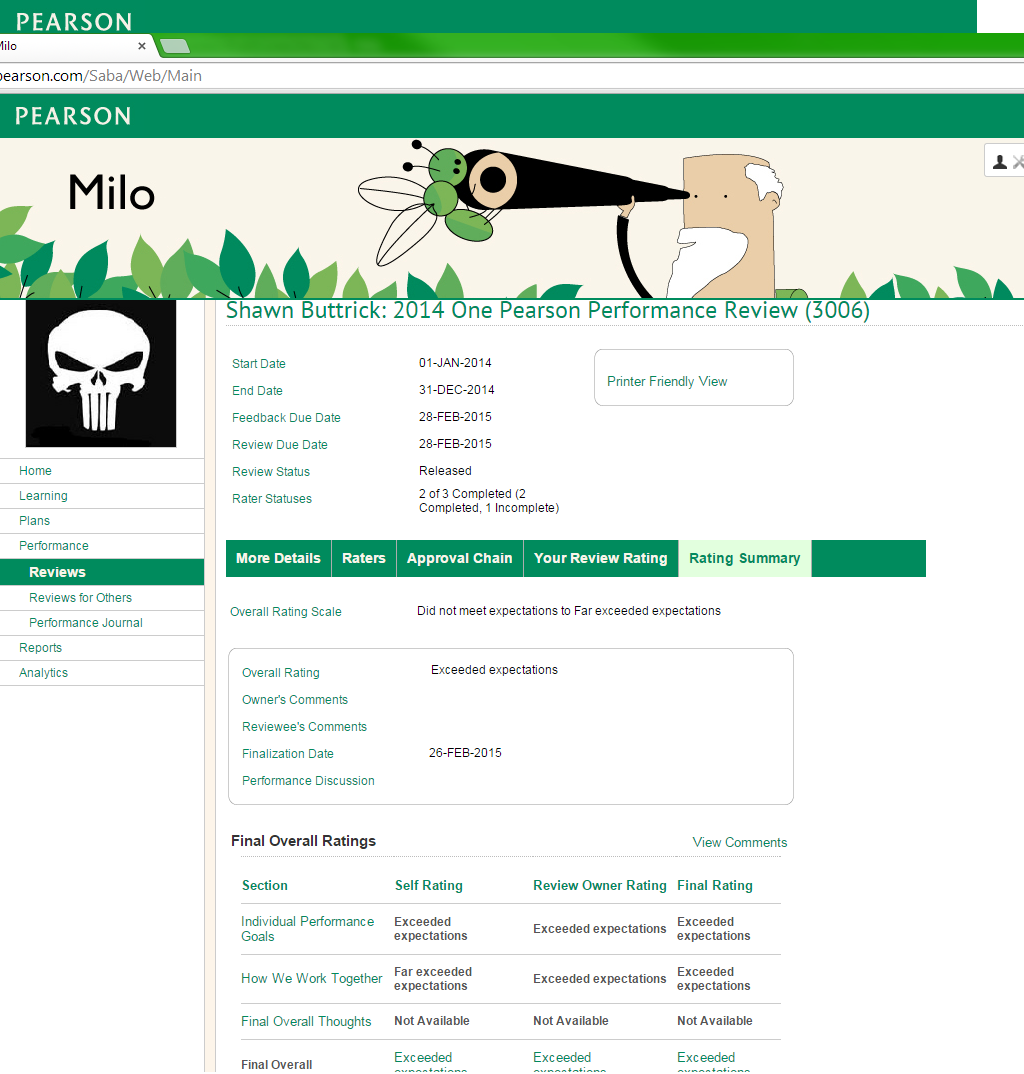Open Performance Journal
This screenshot has width=1024, height=1074.
coord(86,623)
